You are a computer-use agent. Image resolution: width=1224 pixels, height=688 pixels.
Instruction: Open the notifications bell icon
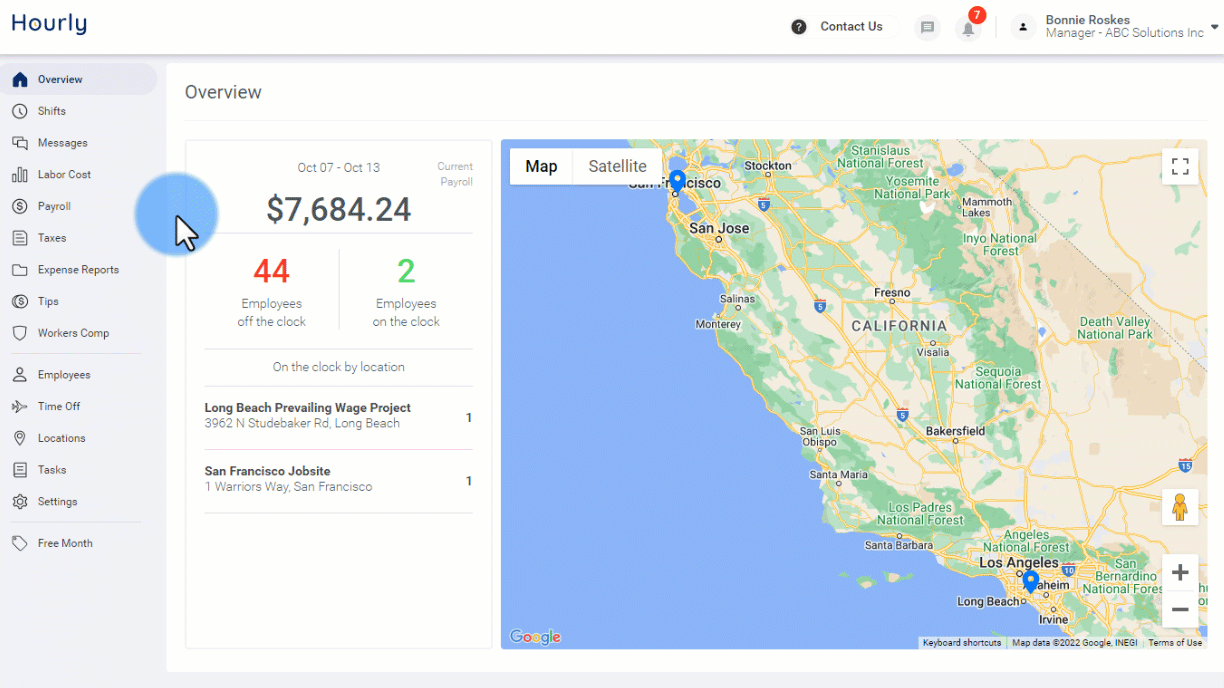[x=968, y=28]
